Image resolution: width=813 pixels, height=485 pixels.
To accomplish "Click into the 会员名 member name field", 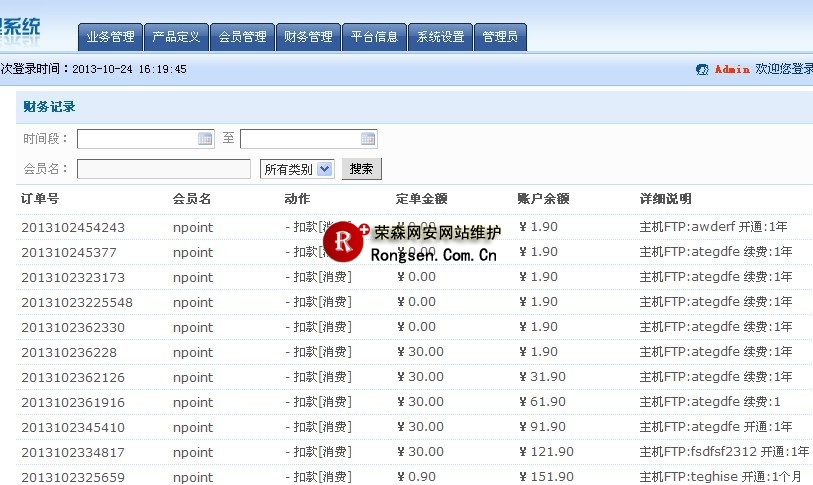I will tap(164, 169).
